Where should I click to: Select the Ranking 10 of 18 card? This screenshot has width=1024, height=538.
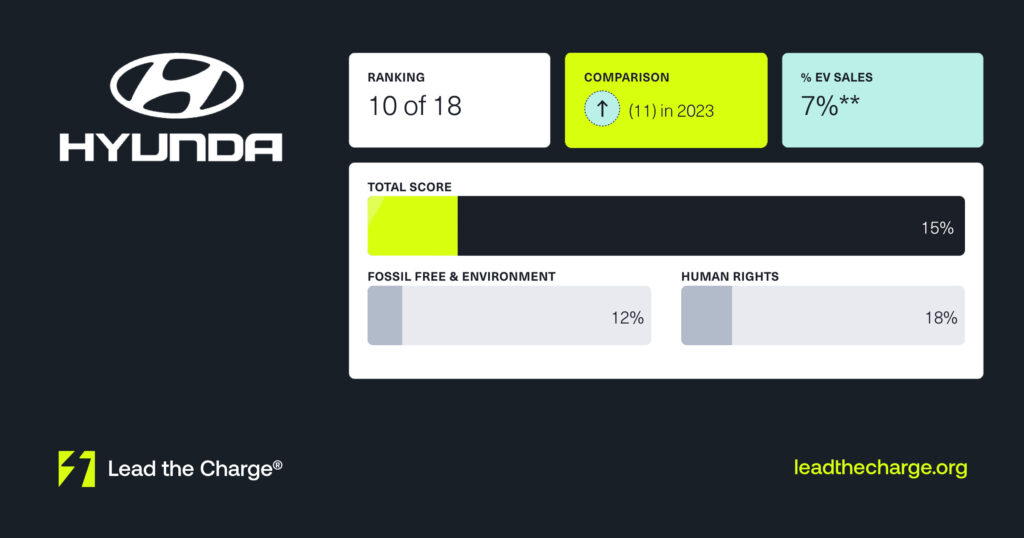[x=449, y=100]
